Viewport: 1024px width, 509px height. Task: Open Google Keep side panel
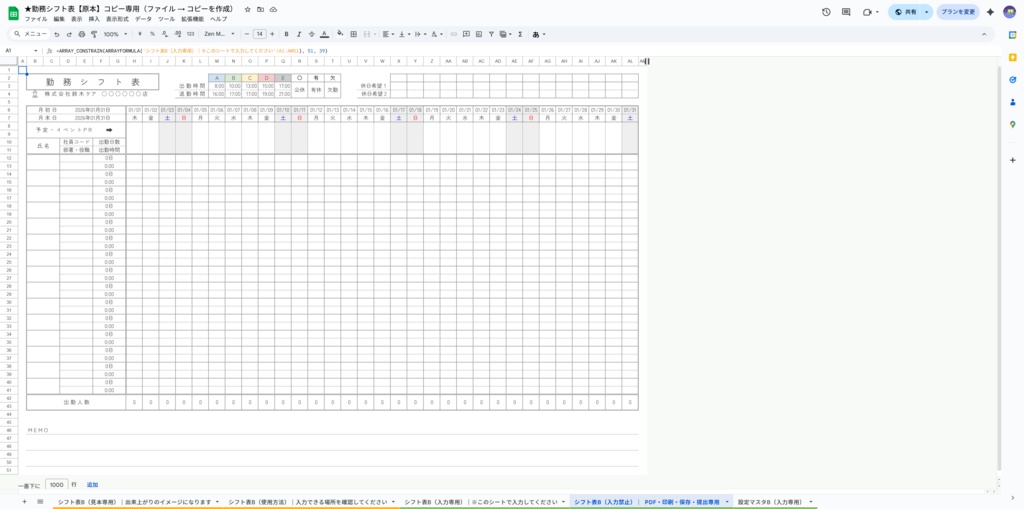pyautogui.click(x=1012, y=57)
